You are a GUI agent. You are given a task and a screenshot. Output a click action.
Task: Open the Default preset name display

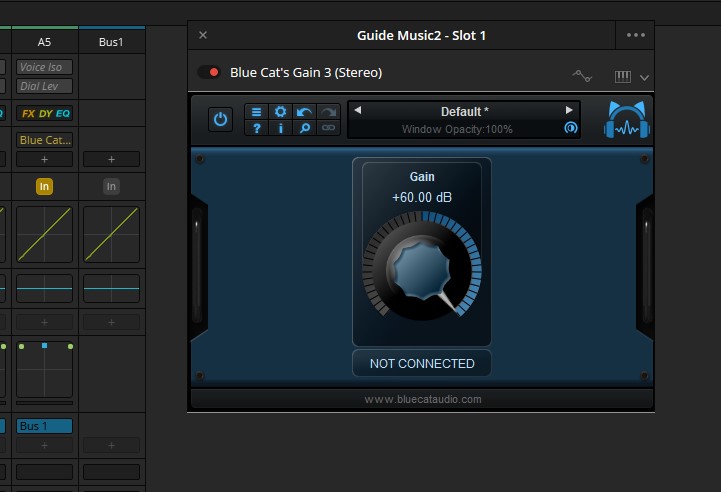[464, 111]
